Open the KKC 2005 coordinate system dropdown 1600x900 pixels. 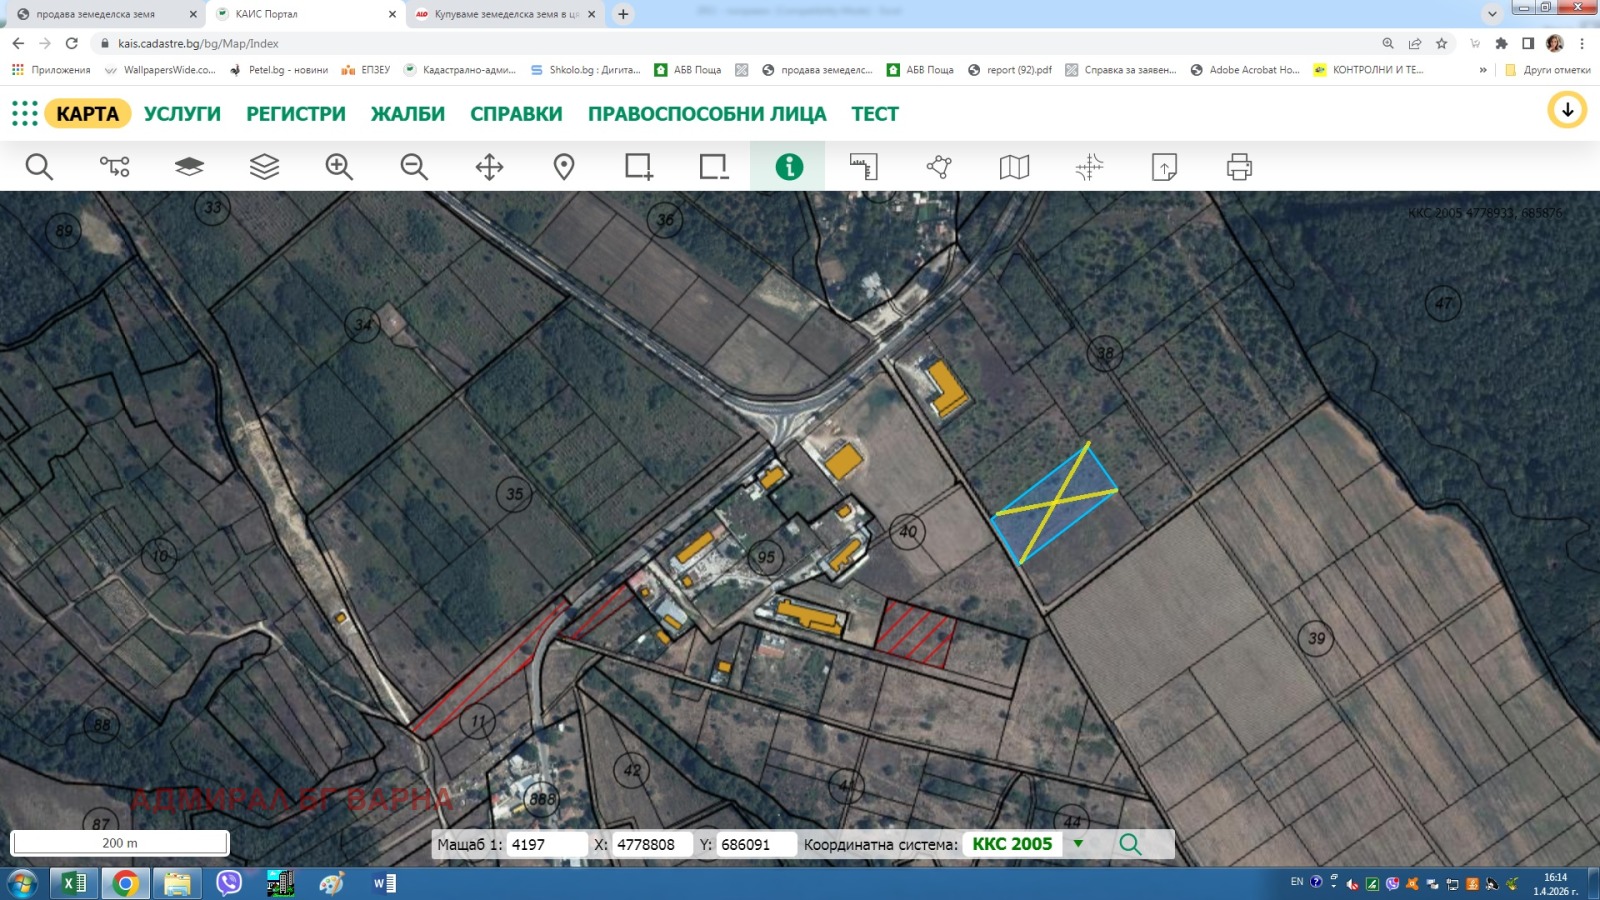[x=1077, y=843]
